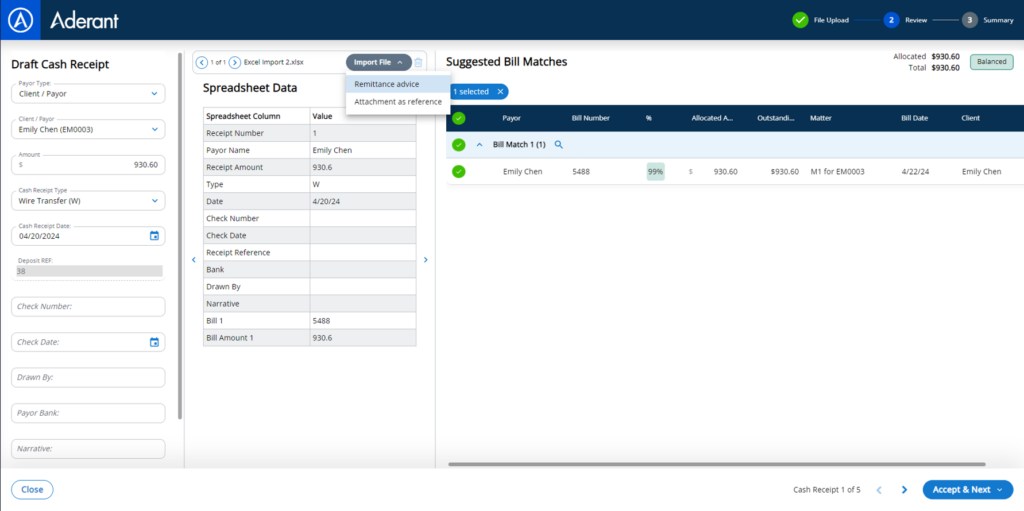Toggle Bill Match 1 group checkmark
Image resolution: width=1024 pixels, height=511 pixels.
(458, 144)
